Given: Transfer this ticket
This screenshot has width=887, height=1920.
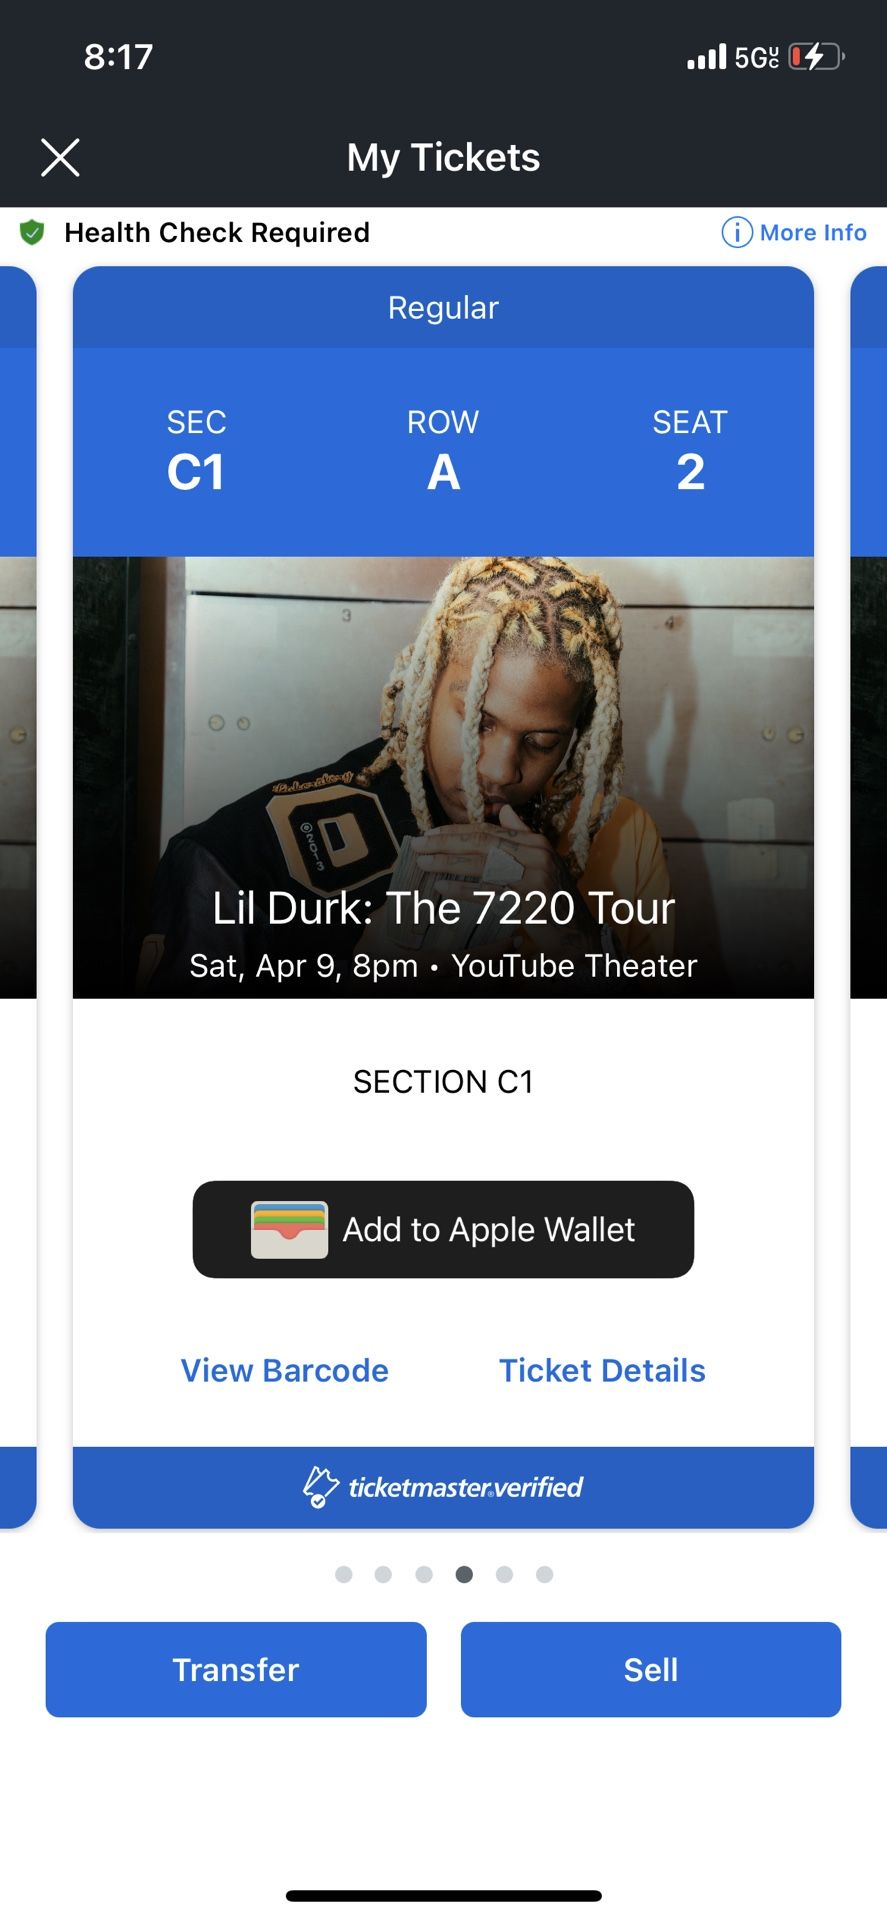Looking at the screenshot, I should coord(236,1669).
